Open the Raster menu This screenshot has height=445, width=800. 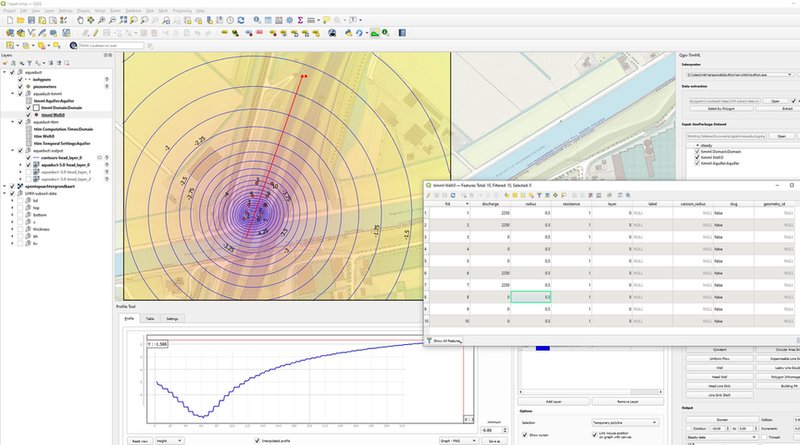(116, 11)
